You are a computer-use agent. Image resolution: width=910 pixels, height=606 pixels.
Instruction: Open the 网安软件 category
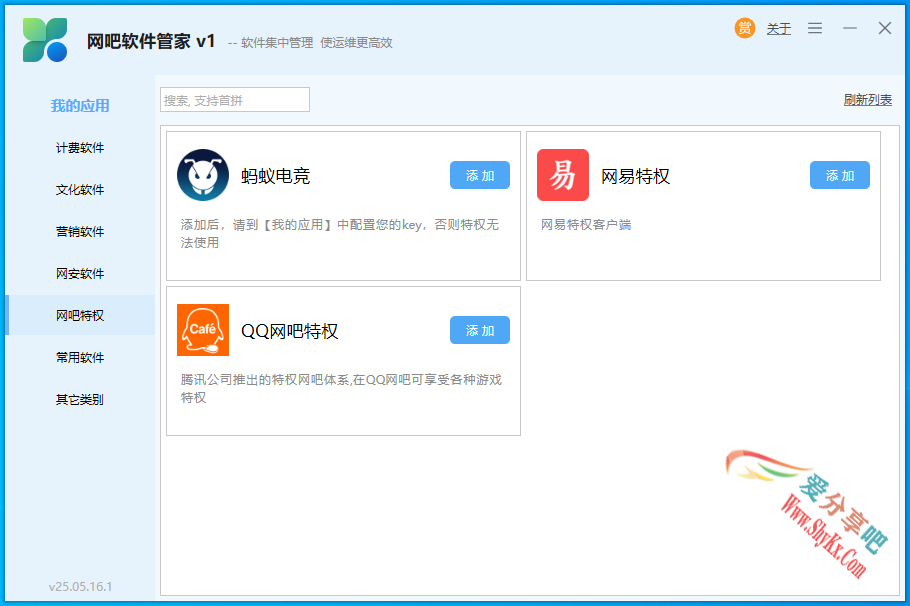coord(80,273)
